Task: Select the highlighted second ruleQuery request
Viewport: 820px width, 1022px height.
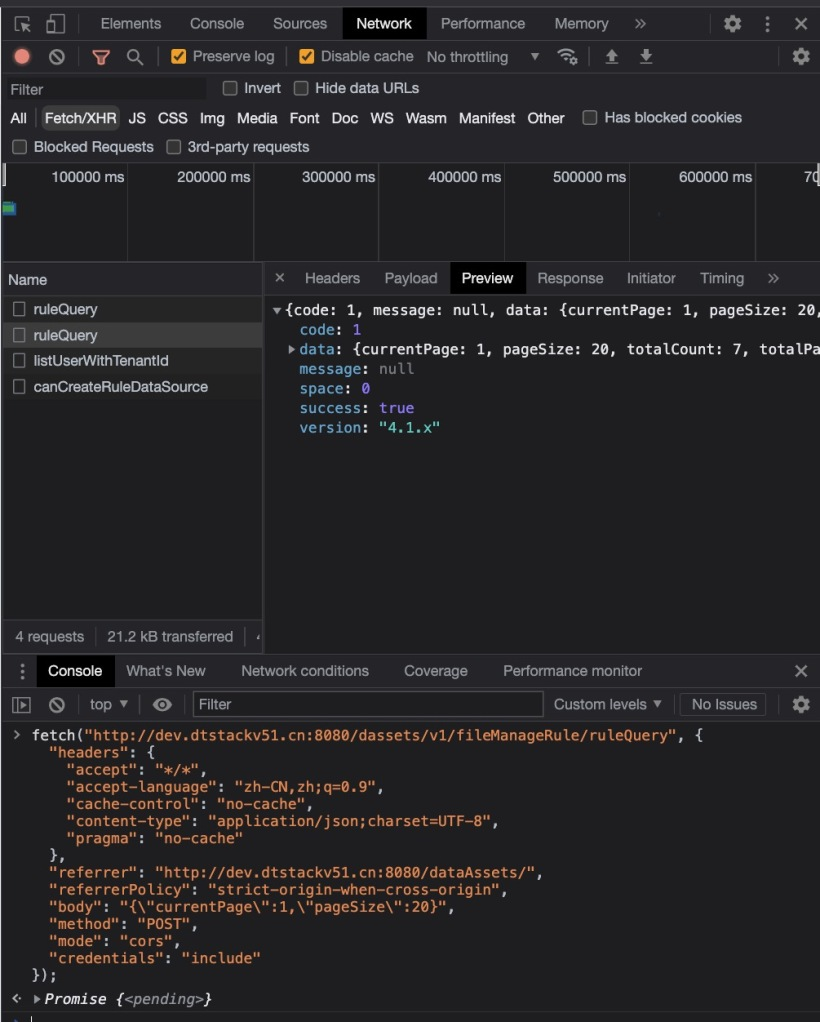Action: tap(133, 335)
